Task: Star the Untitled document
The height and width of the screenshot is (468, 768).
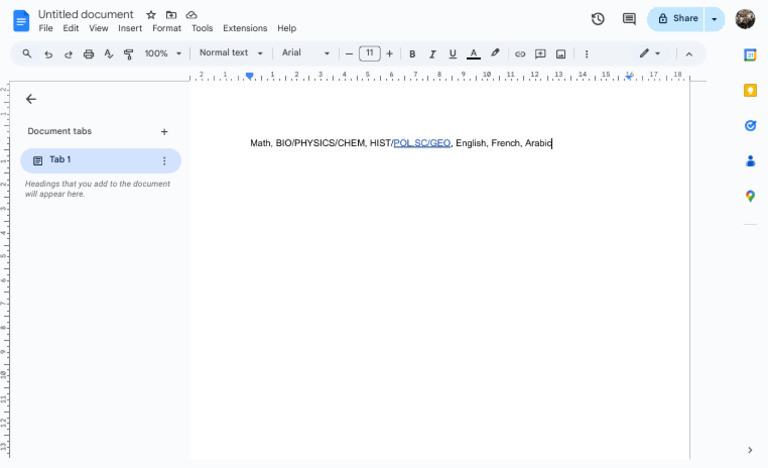Action: [151, 15]
